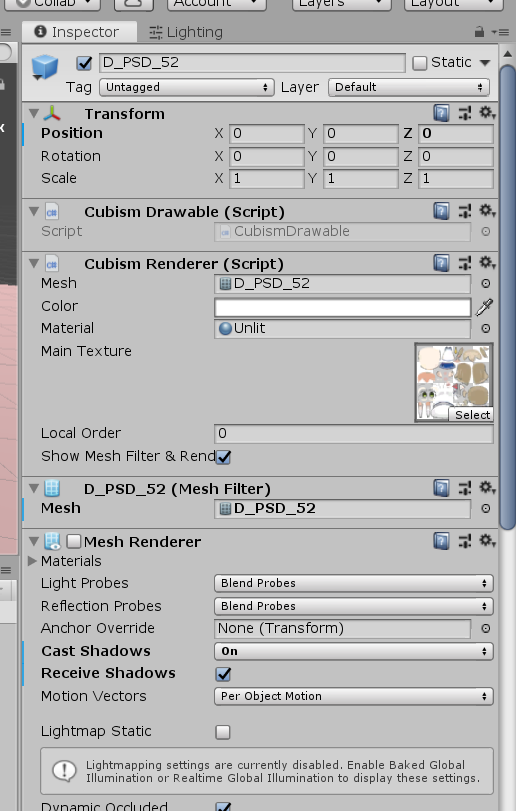This screenshot has width=516, height=811.
Task: Toggle Show Mesh Filter & Renderer checkbox
Action: tap(223, 457)
